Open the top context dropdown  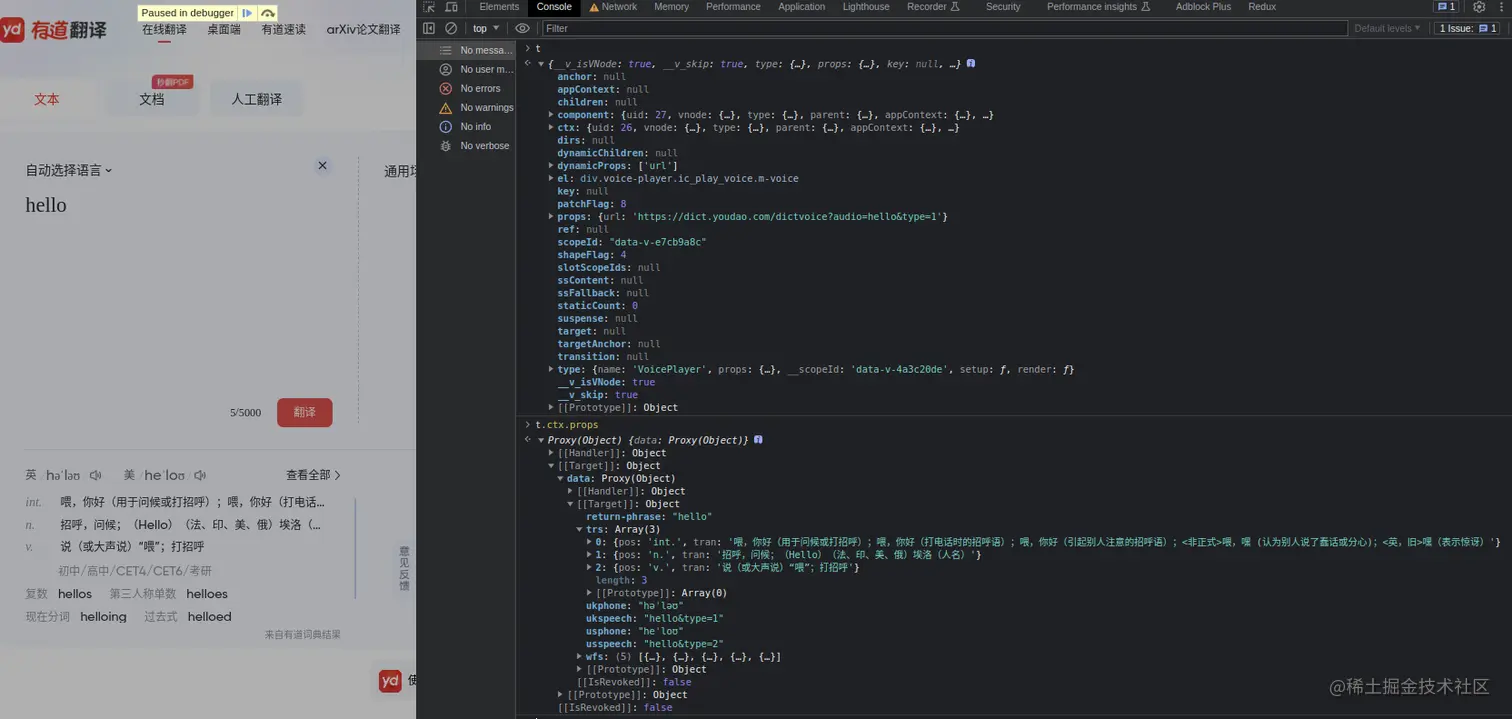point(485,28)
